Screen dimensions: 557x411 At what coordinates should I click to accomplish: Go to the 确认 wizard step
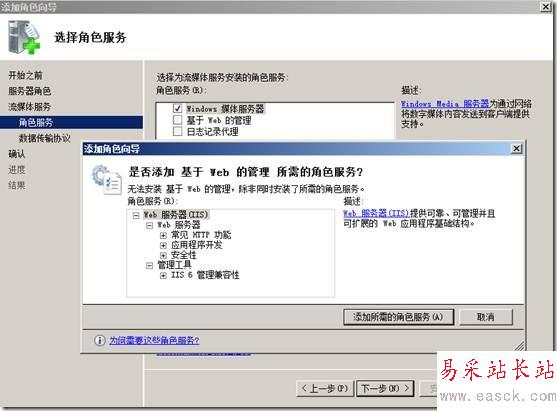(17, 154)
